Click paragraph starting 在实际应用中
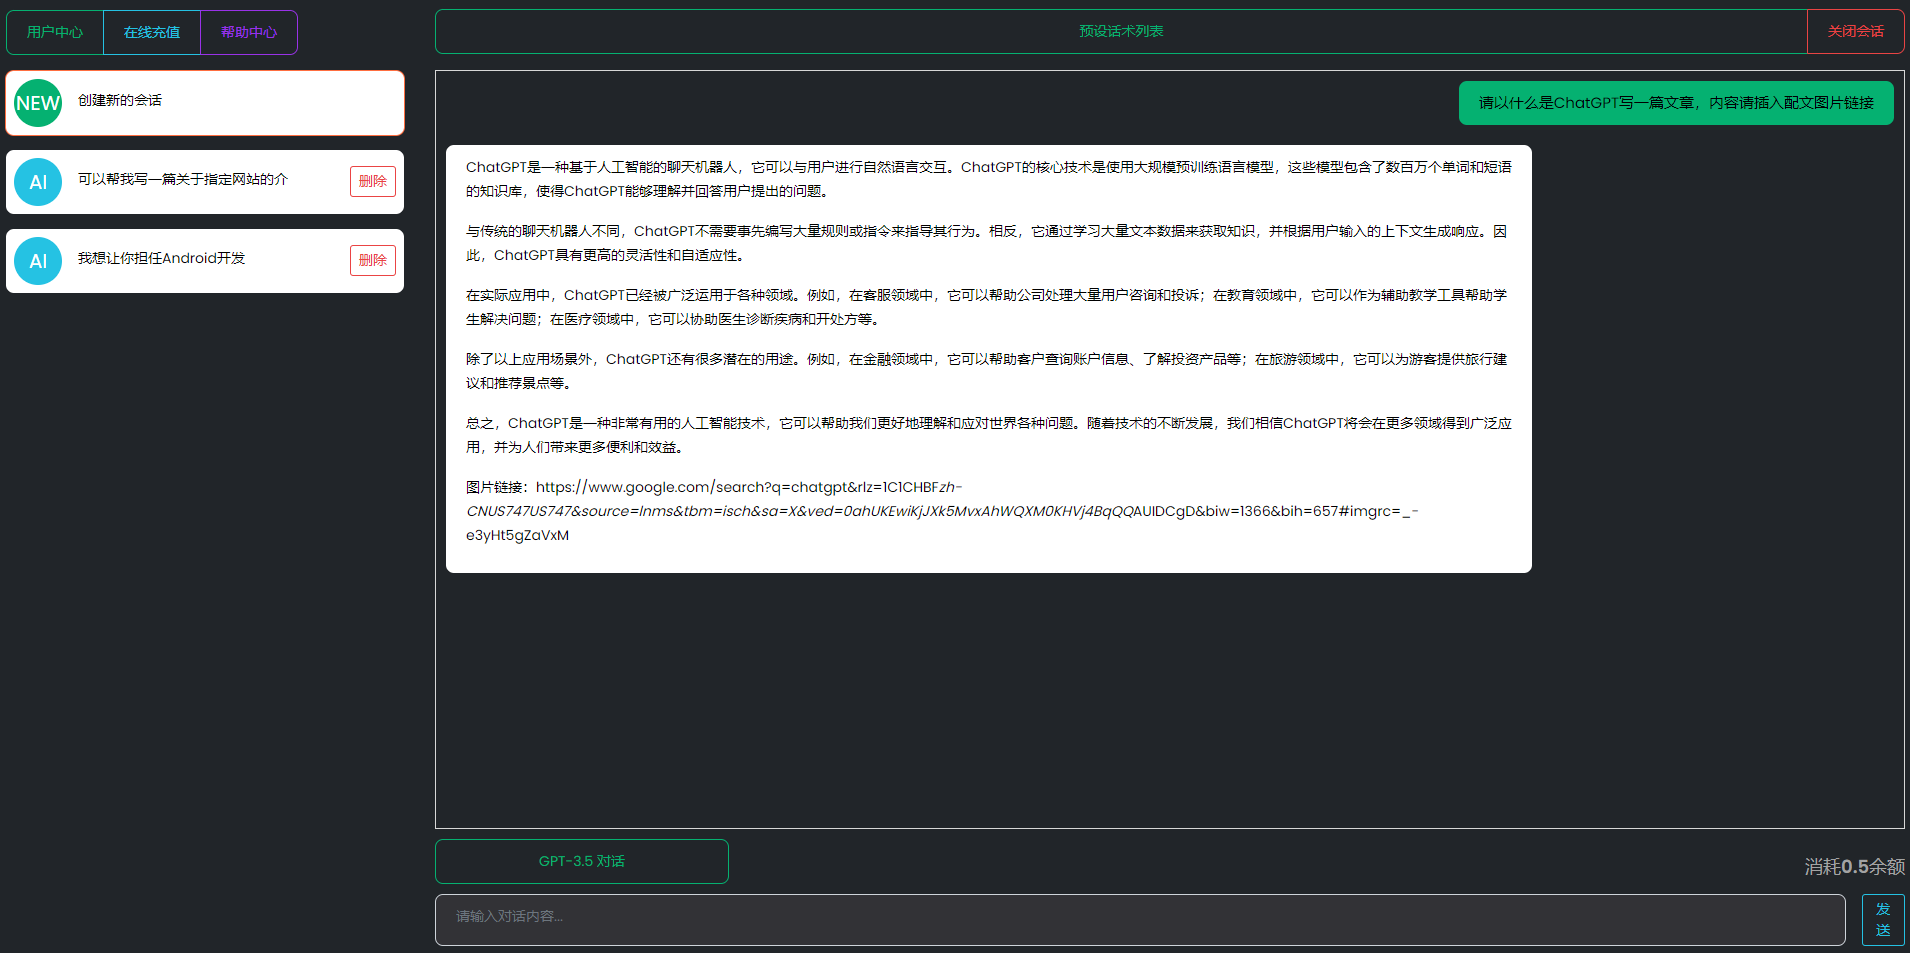 (x=988, y=307)
